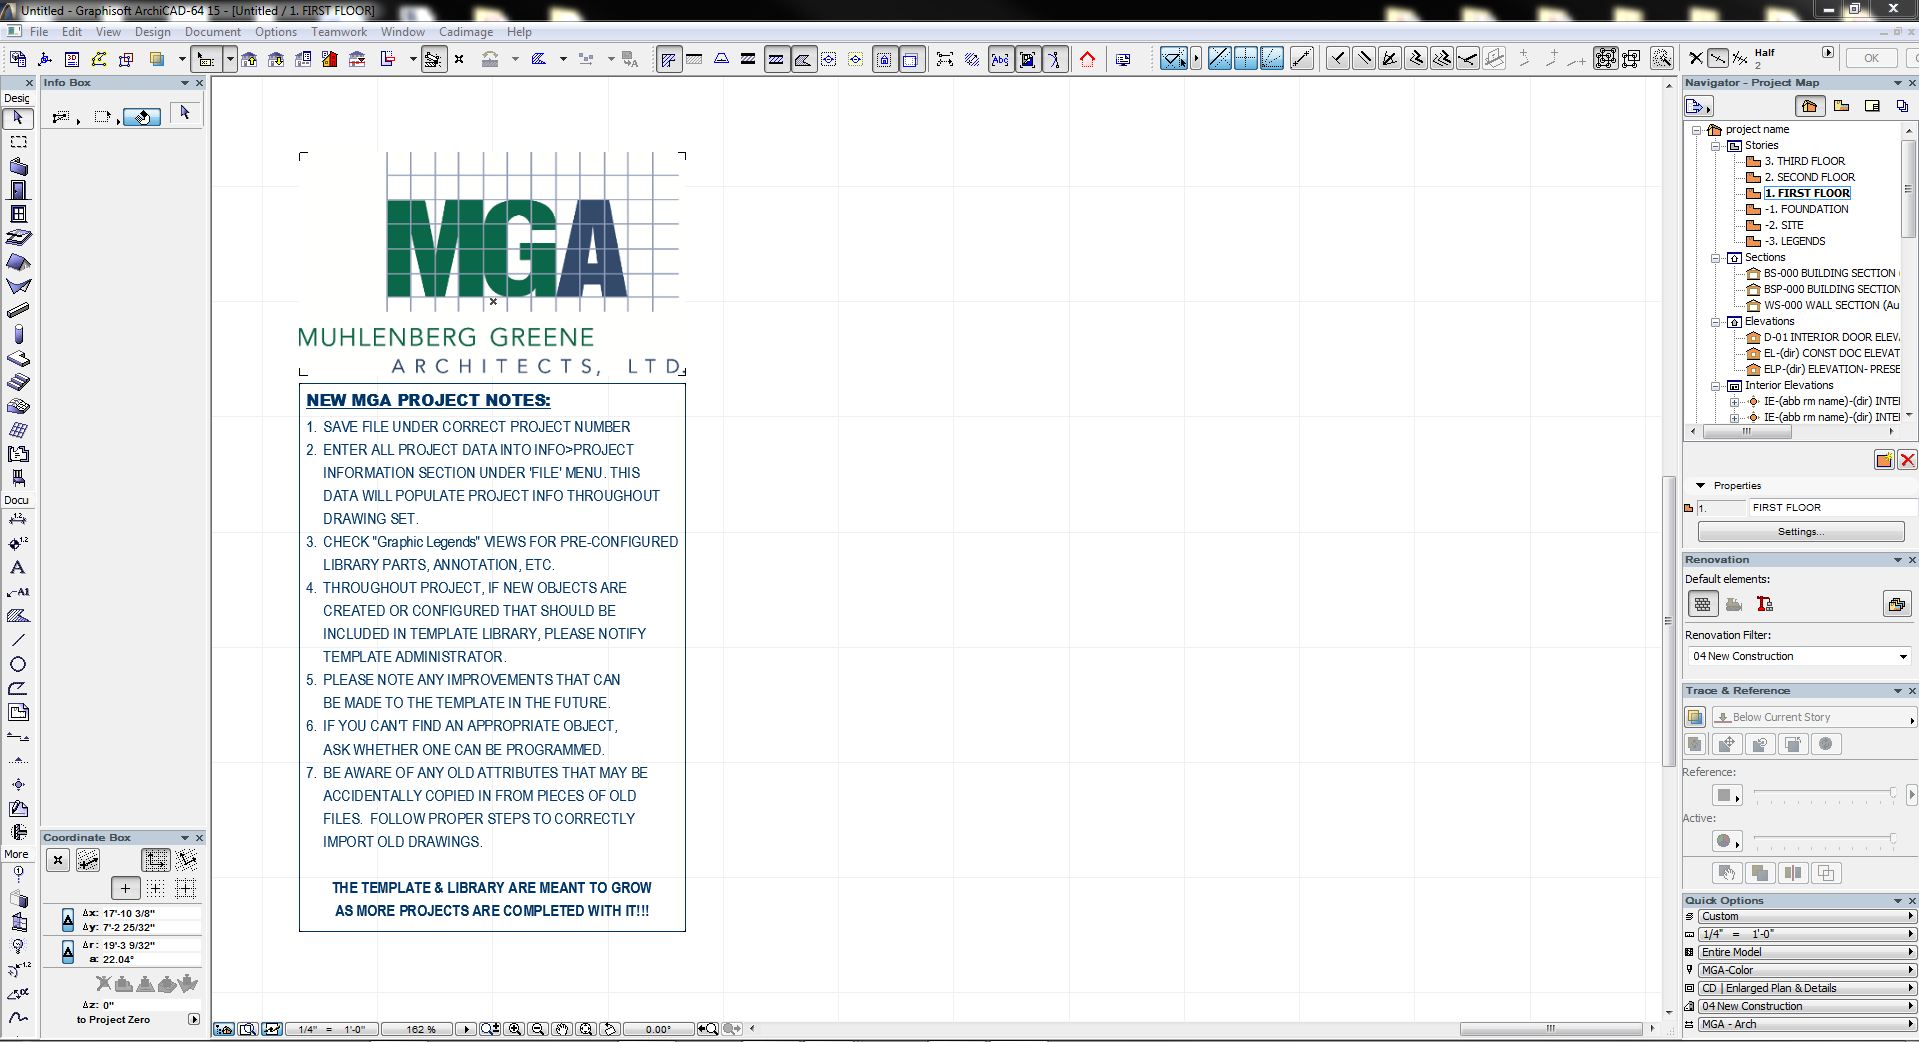Click the 1/4" = 1'-0" scale button at bottom
Image resolution: width=1919 pixels, height=1042 pixels.
tap(331, 1029)
